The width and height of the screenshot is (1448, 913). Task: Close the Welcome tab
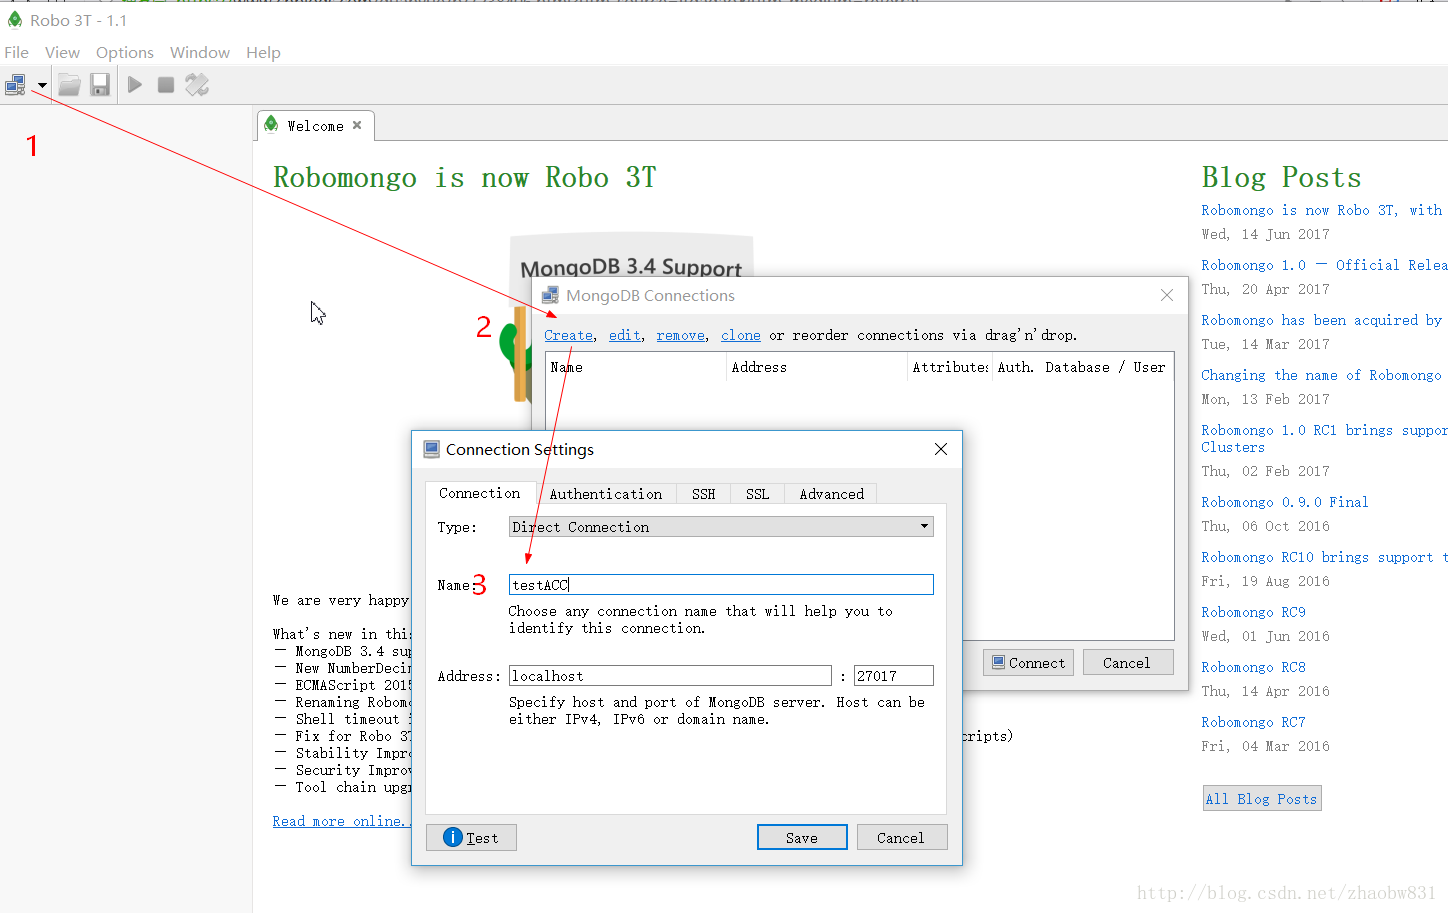tap(357, 125)
